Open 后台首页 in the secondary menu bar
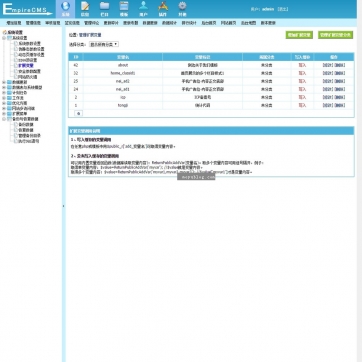This screenshot has width=362, height=362. coord(209,23)
